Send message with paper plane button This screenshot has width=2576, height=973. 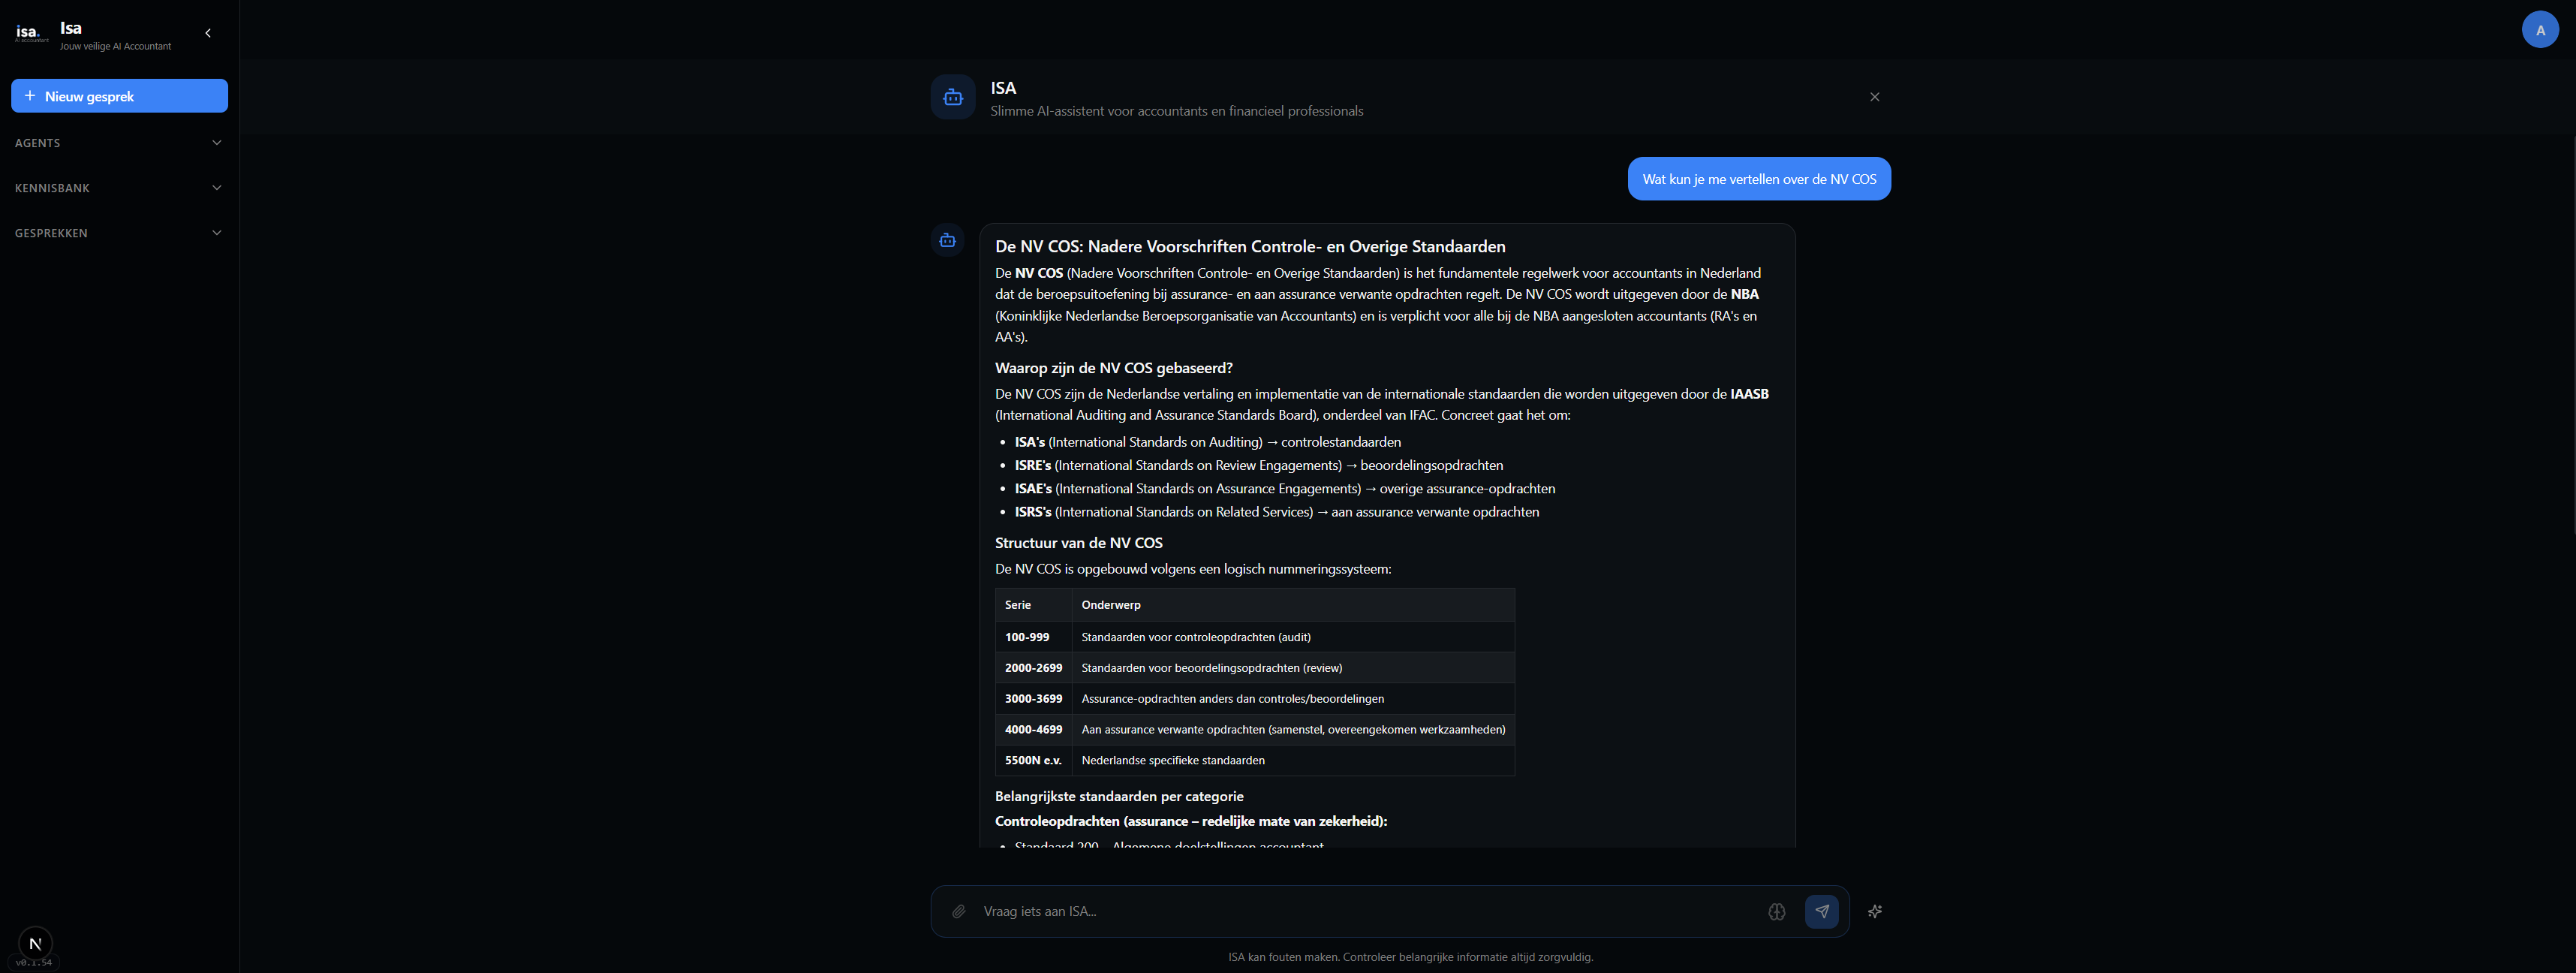tap(1821, 911)
